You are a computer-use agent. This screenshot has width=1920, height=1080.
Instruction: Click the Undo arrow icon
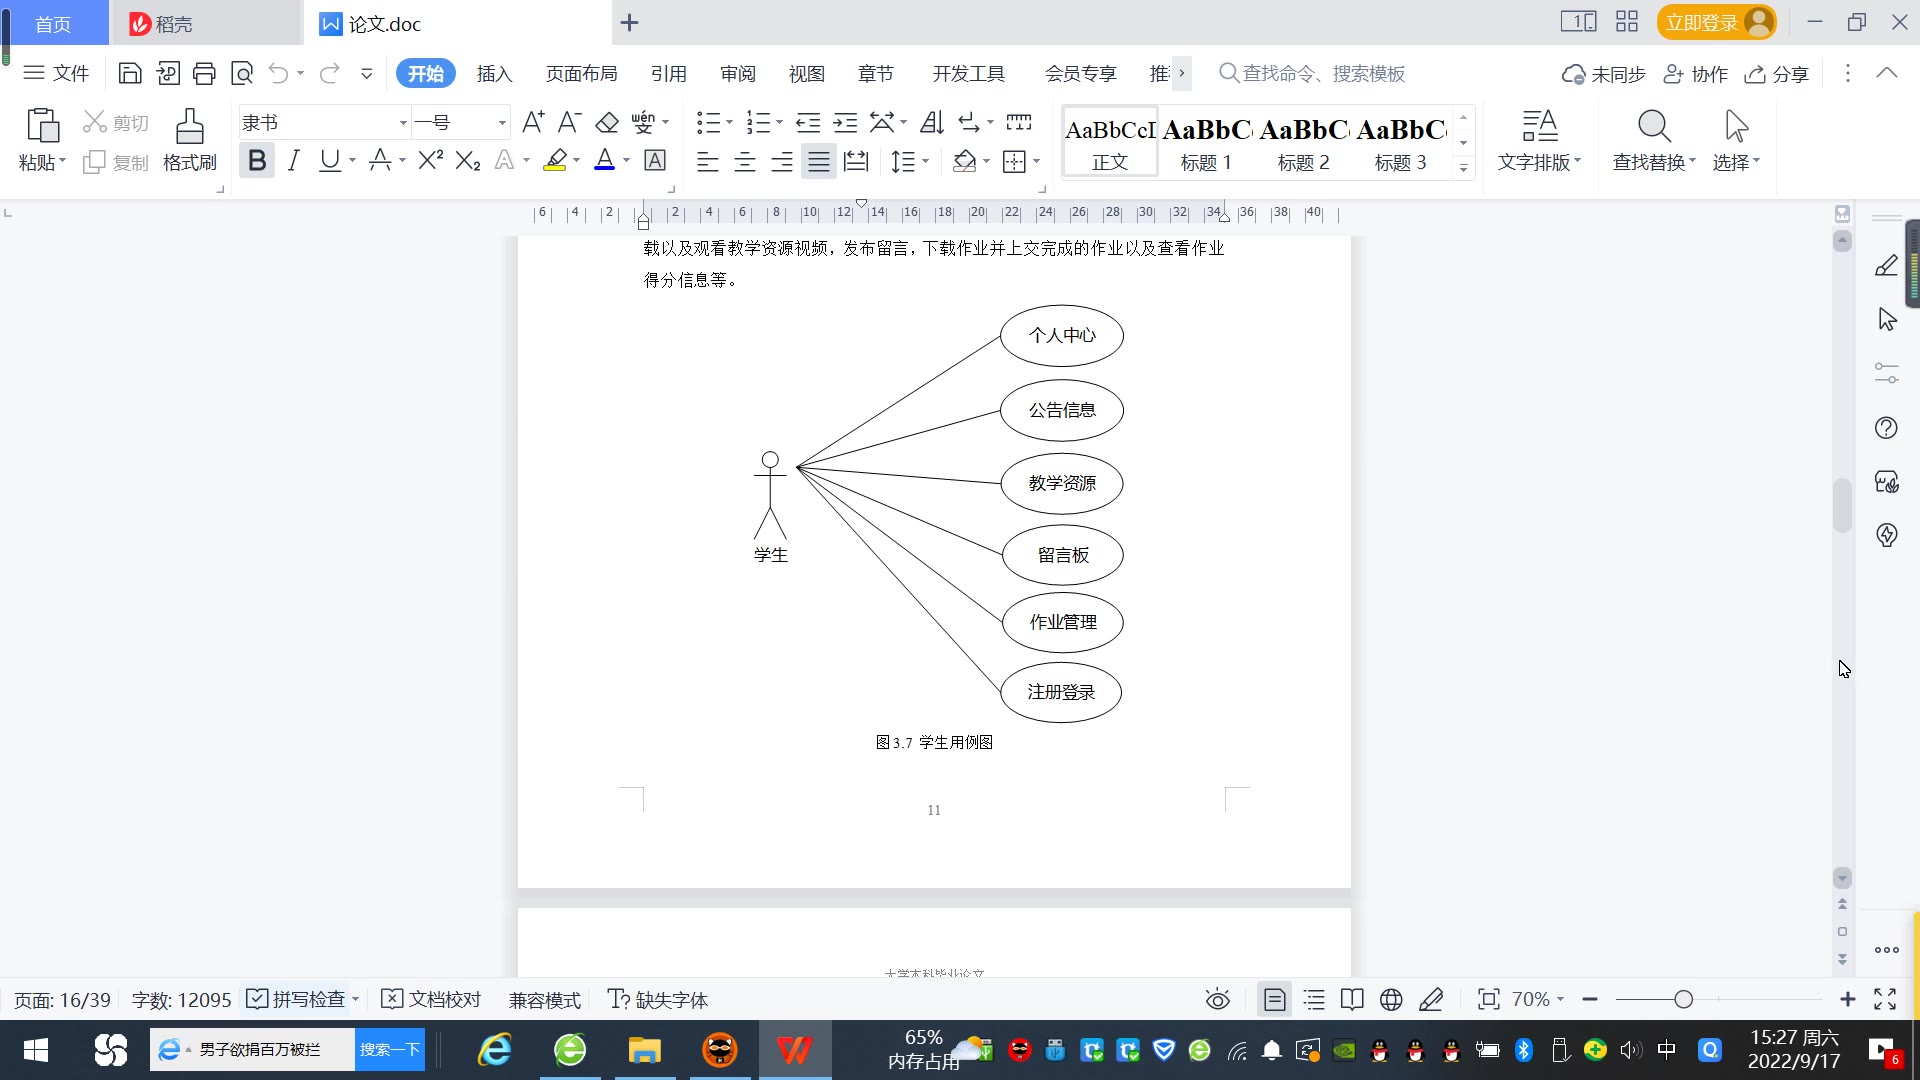(x=279, y=73)
